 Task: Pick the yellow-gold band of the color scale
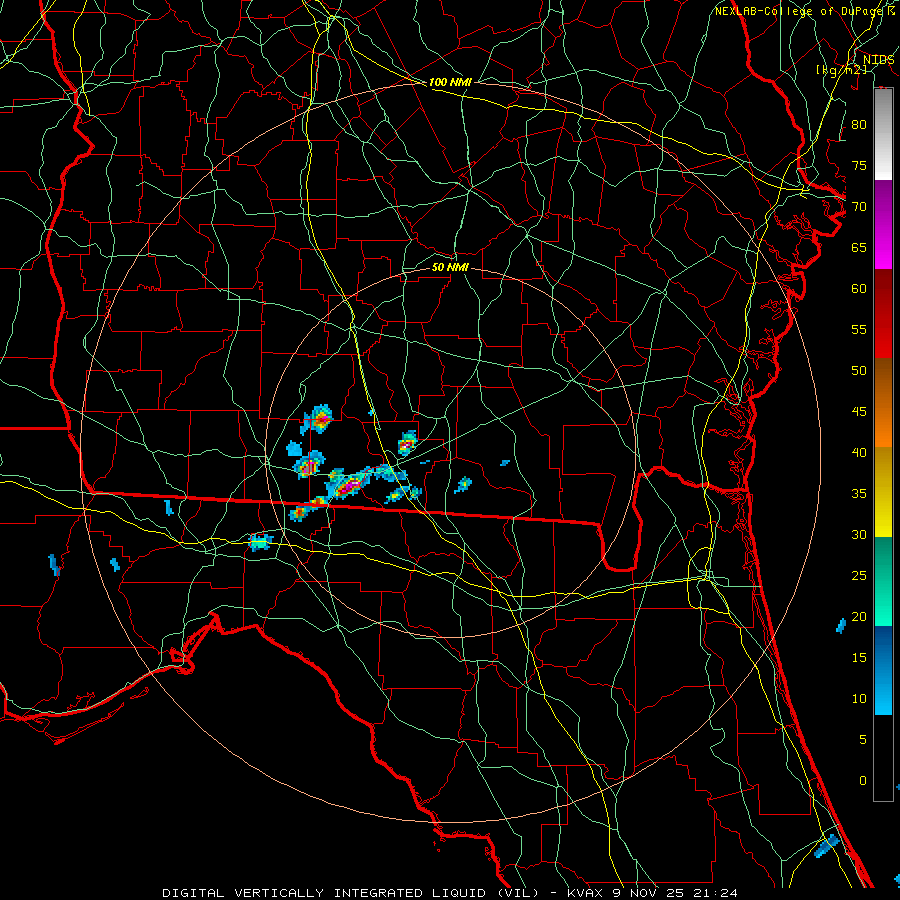(x=883, y=492)
